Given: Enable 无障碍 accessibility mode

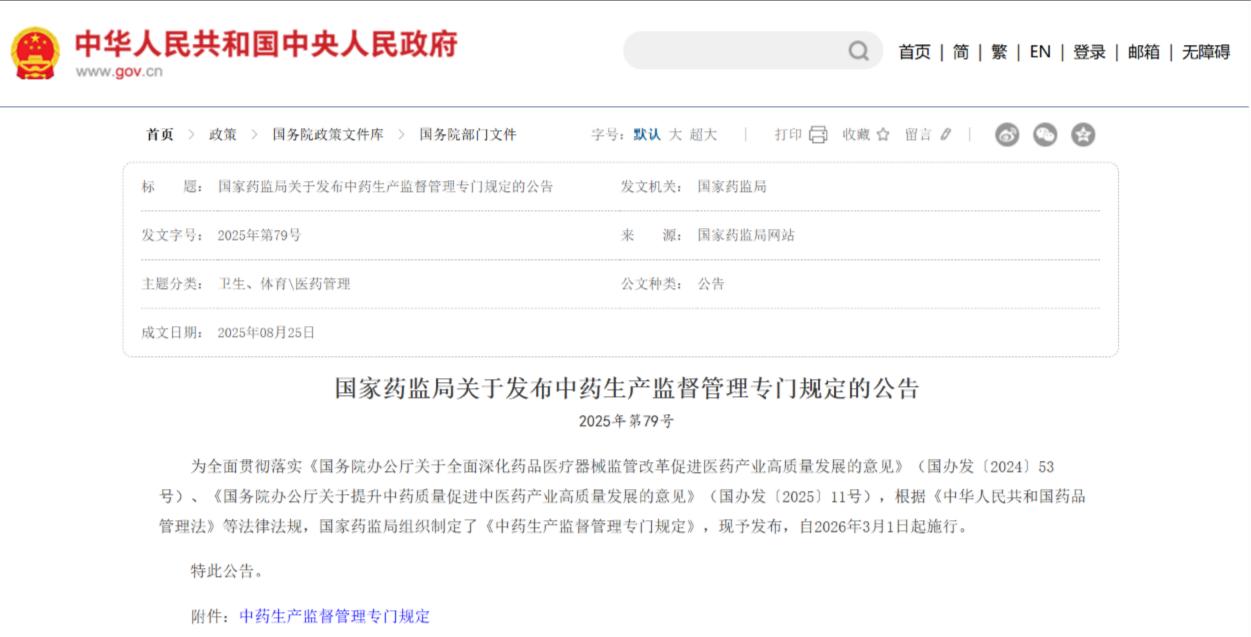Looking at the screenshot, I should (x=1206, y=52).
